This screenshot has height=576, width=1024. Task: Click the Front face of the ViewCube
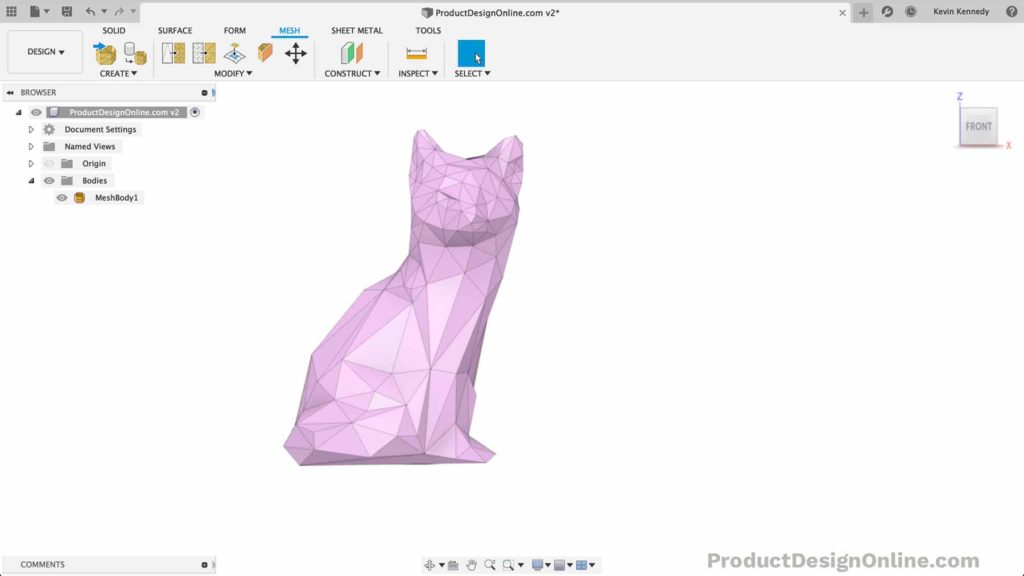click(978, 127)
